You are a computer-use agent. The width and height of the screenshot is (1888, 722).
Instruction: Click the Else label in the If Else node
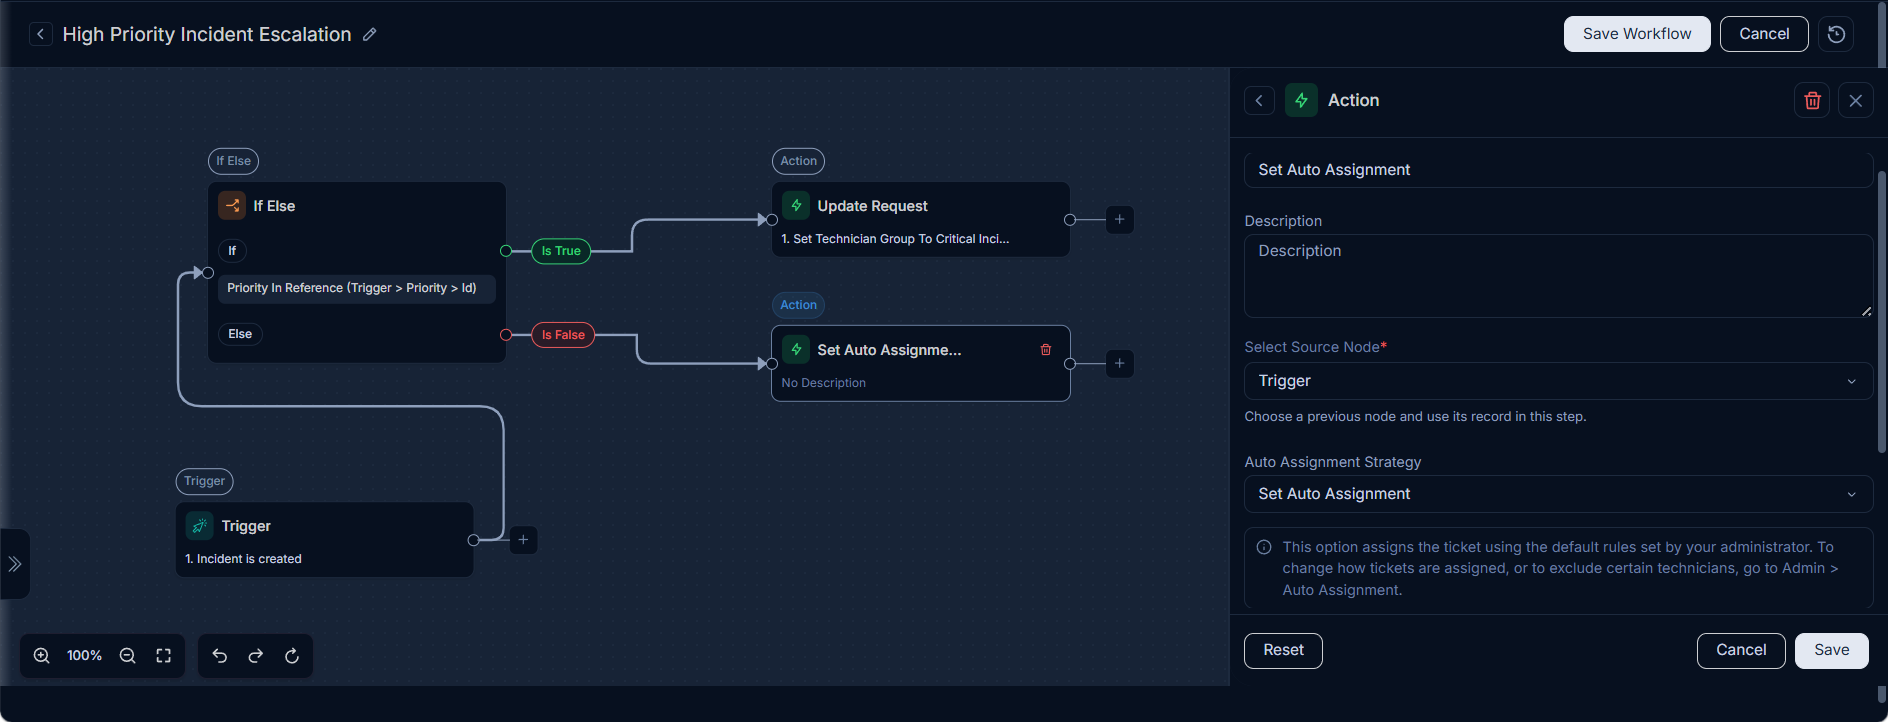point(240,334)
